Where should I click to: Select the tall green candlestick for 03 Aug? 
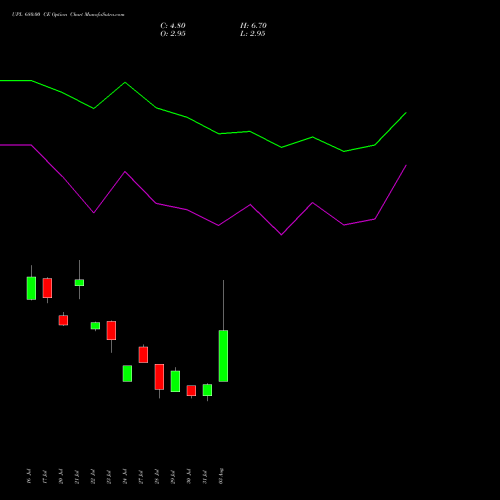point(223,356)
